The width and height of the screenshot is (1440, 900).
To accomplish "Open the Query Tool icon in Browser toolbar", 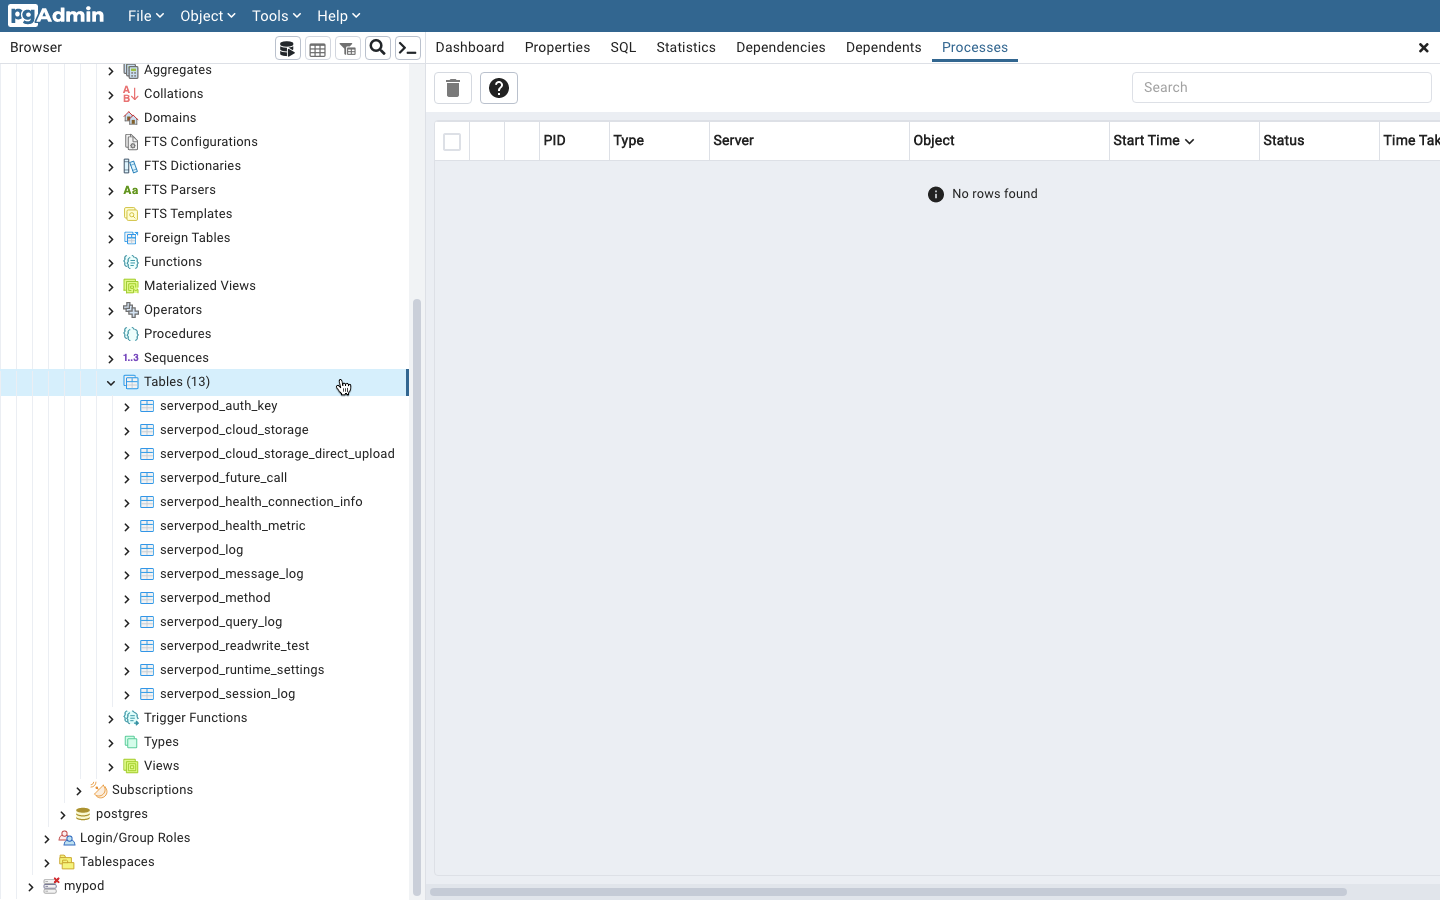I will (288, 48).
